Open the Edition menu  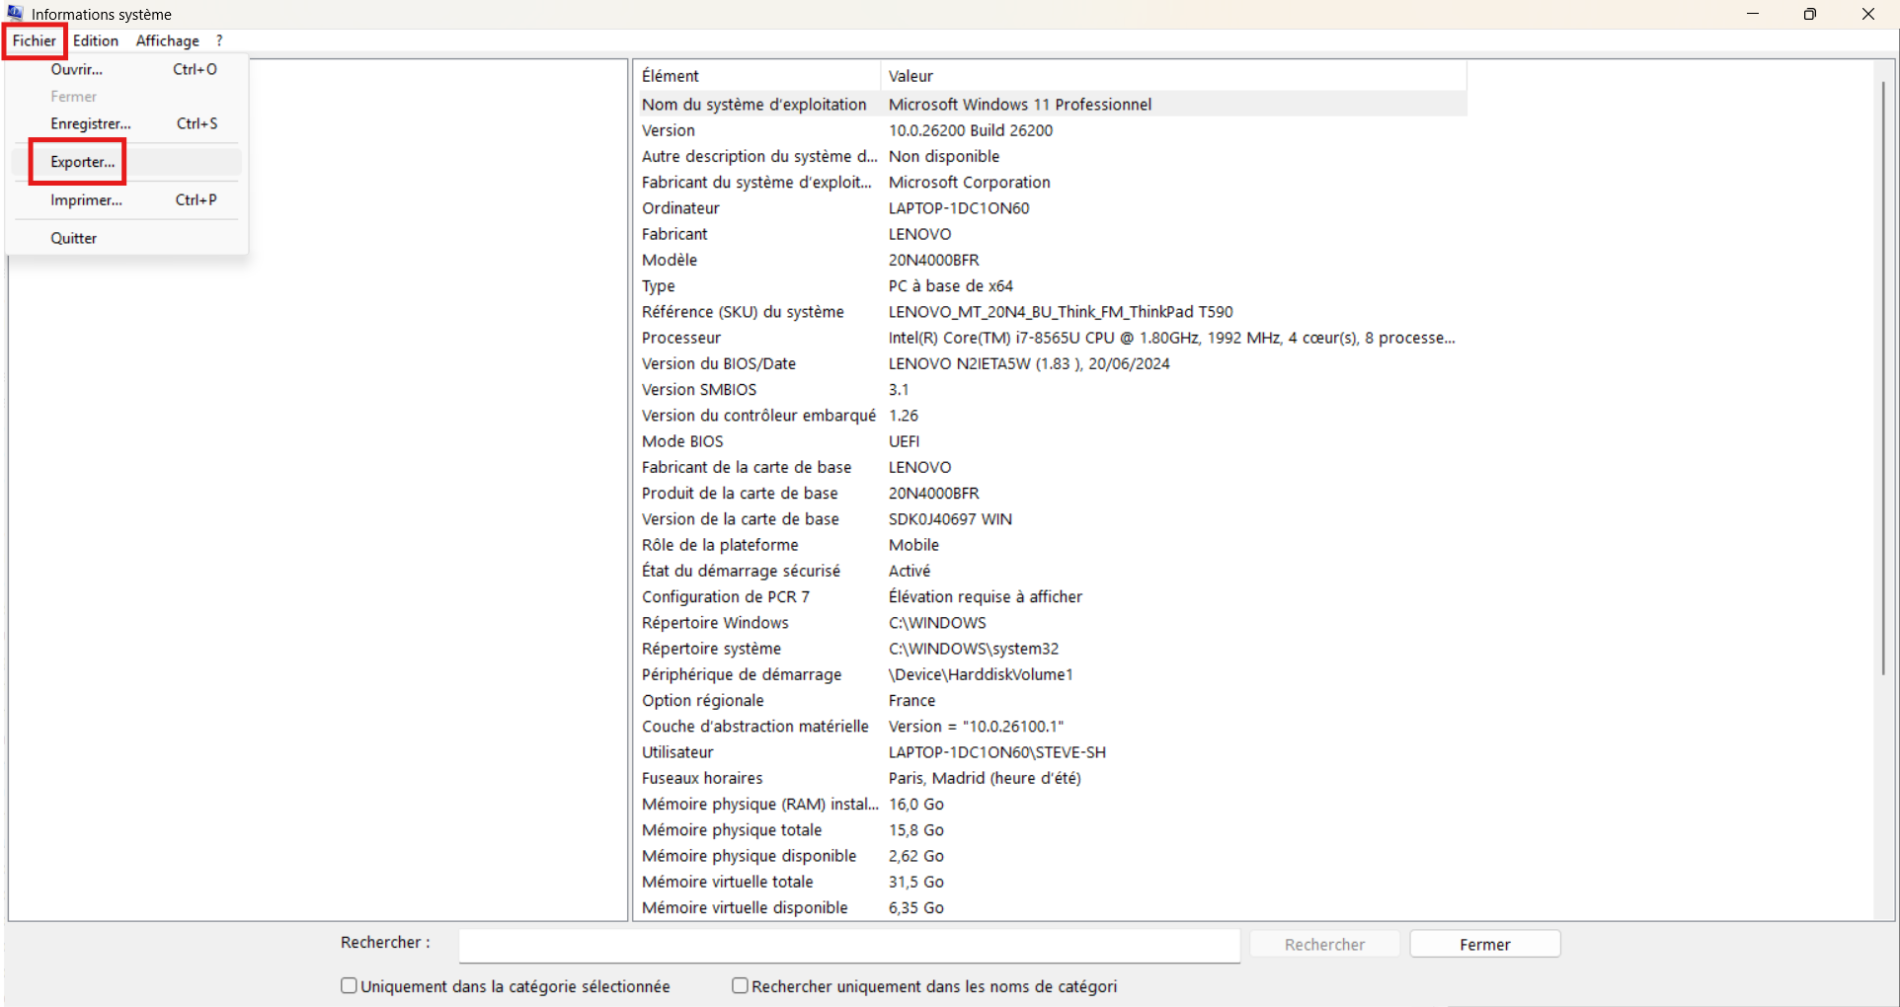coord(95,41)
